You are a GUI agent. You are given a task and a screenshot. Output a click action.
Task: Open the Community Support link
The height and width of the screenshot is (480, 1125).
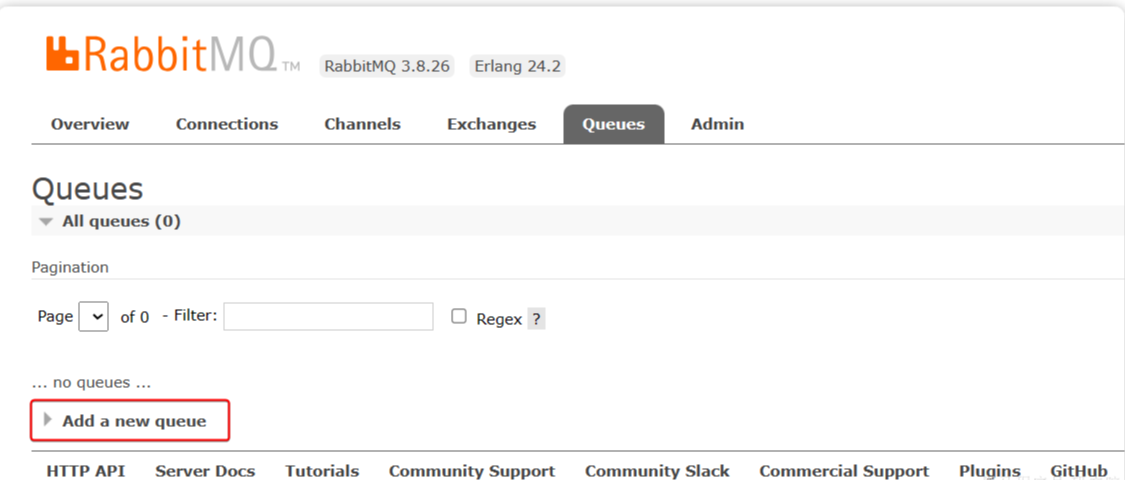(x=472, y=471)
